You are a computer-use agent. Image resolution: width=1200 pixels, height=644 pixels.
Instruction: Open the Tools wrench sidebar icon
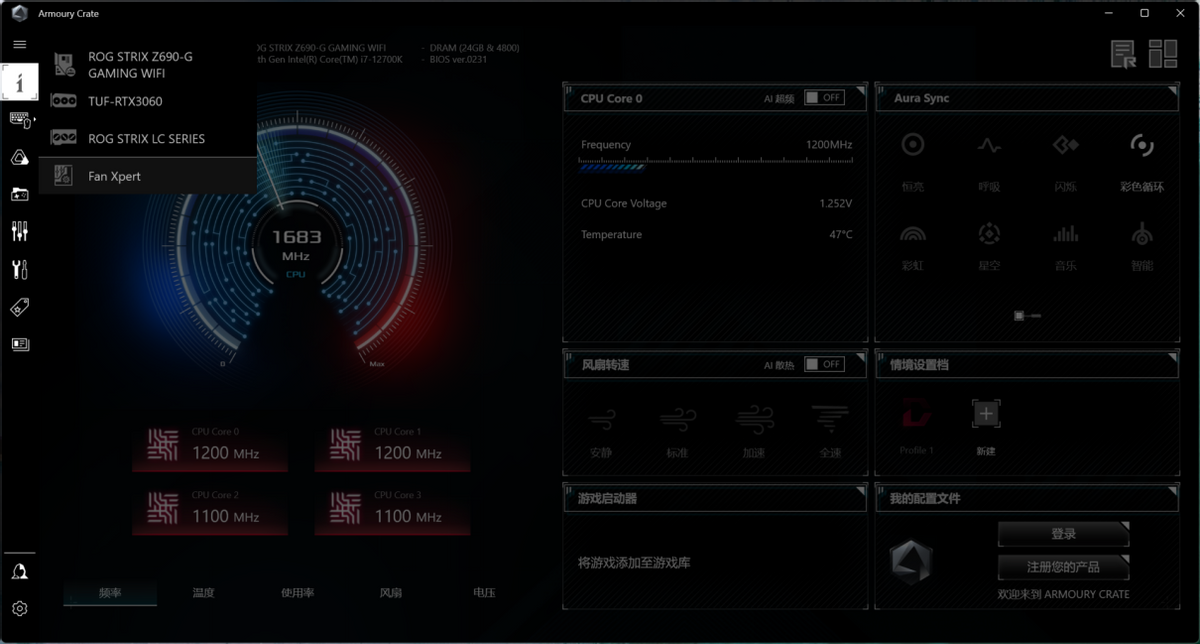pos(20,269)
